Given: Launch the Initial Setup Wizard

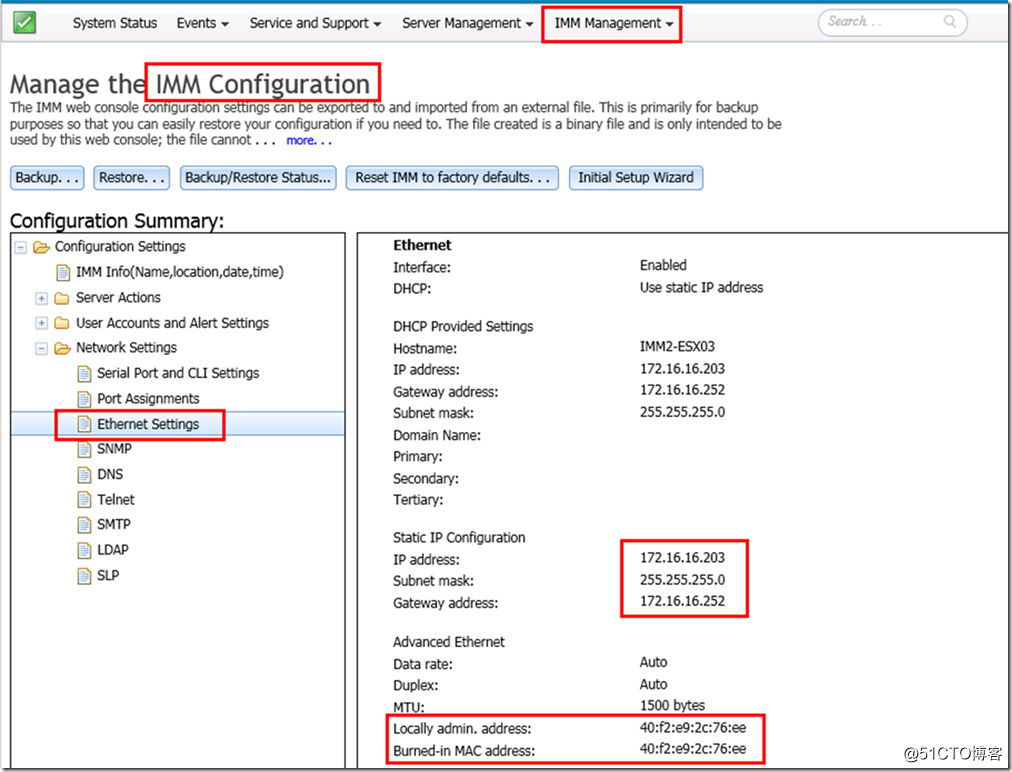Looking at the screenshot, I should coord(635,178).
